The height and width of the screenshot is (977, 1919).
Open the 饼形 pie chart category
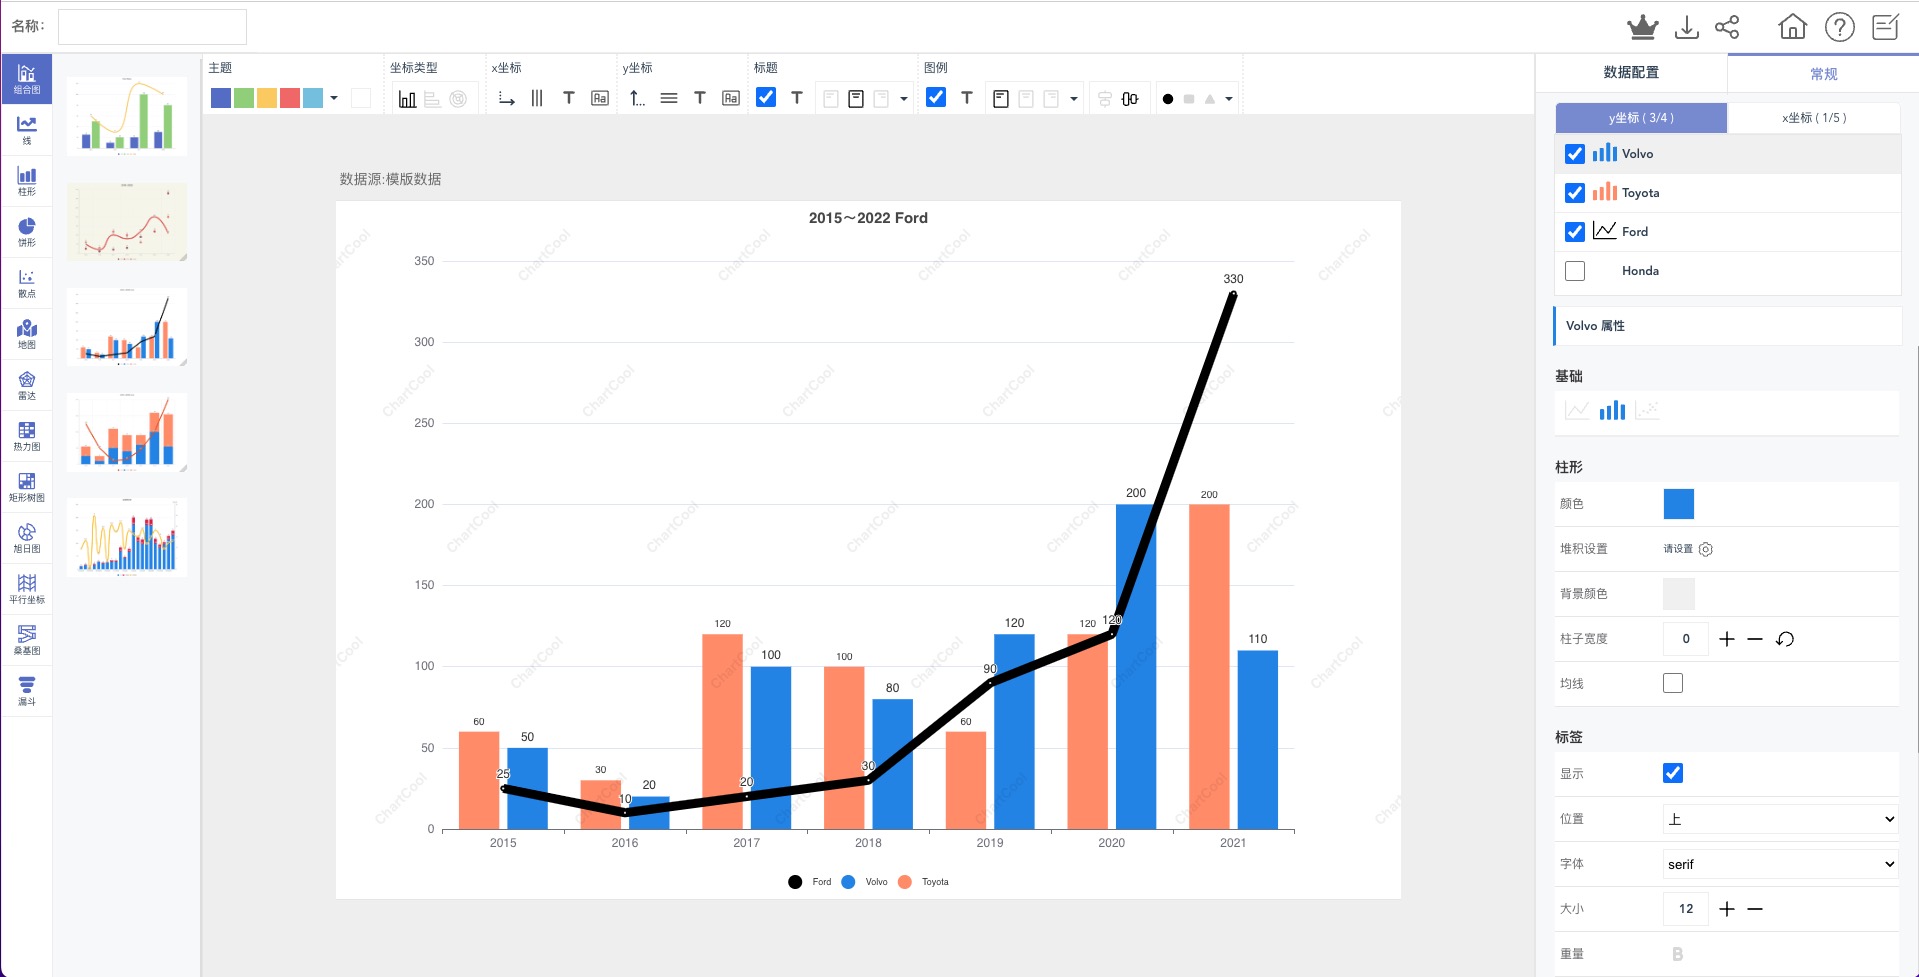27,232
